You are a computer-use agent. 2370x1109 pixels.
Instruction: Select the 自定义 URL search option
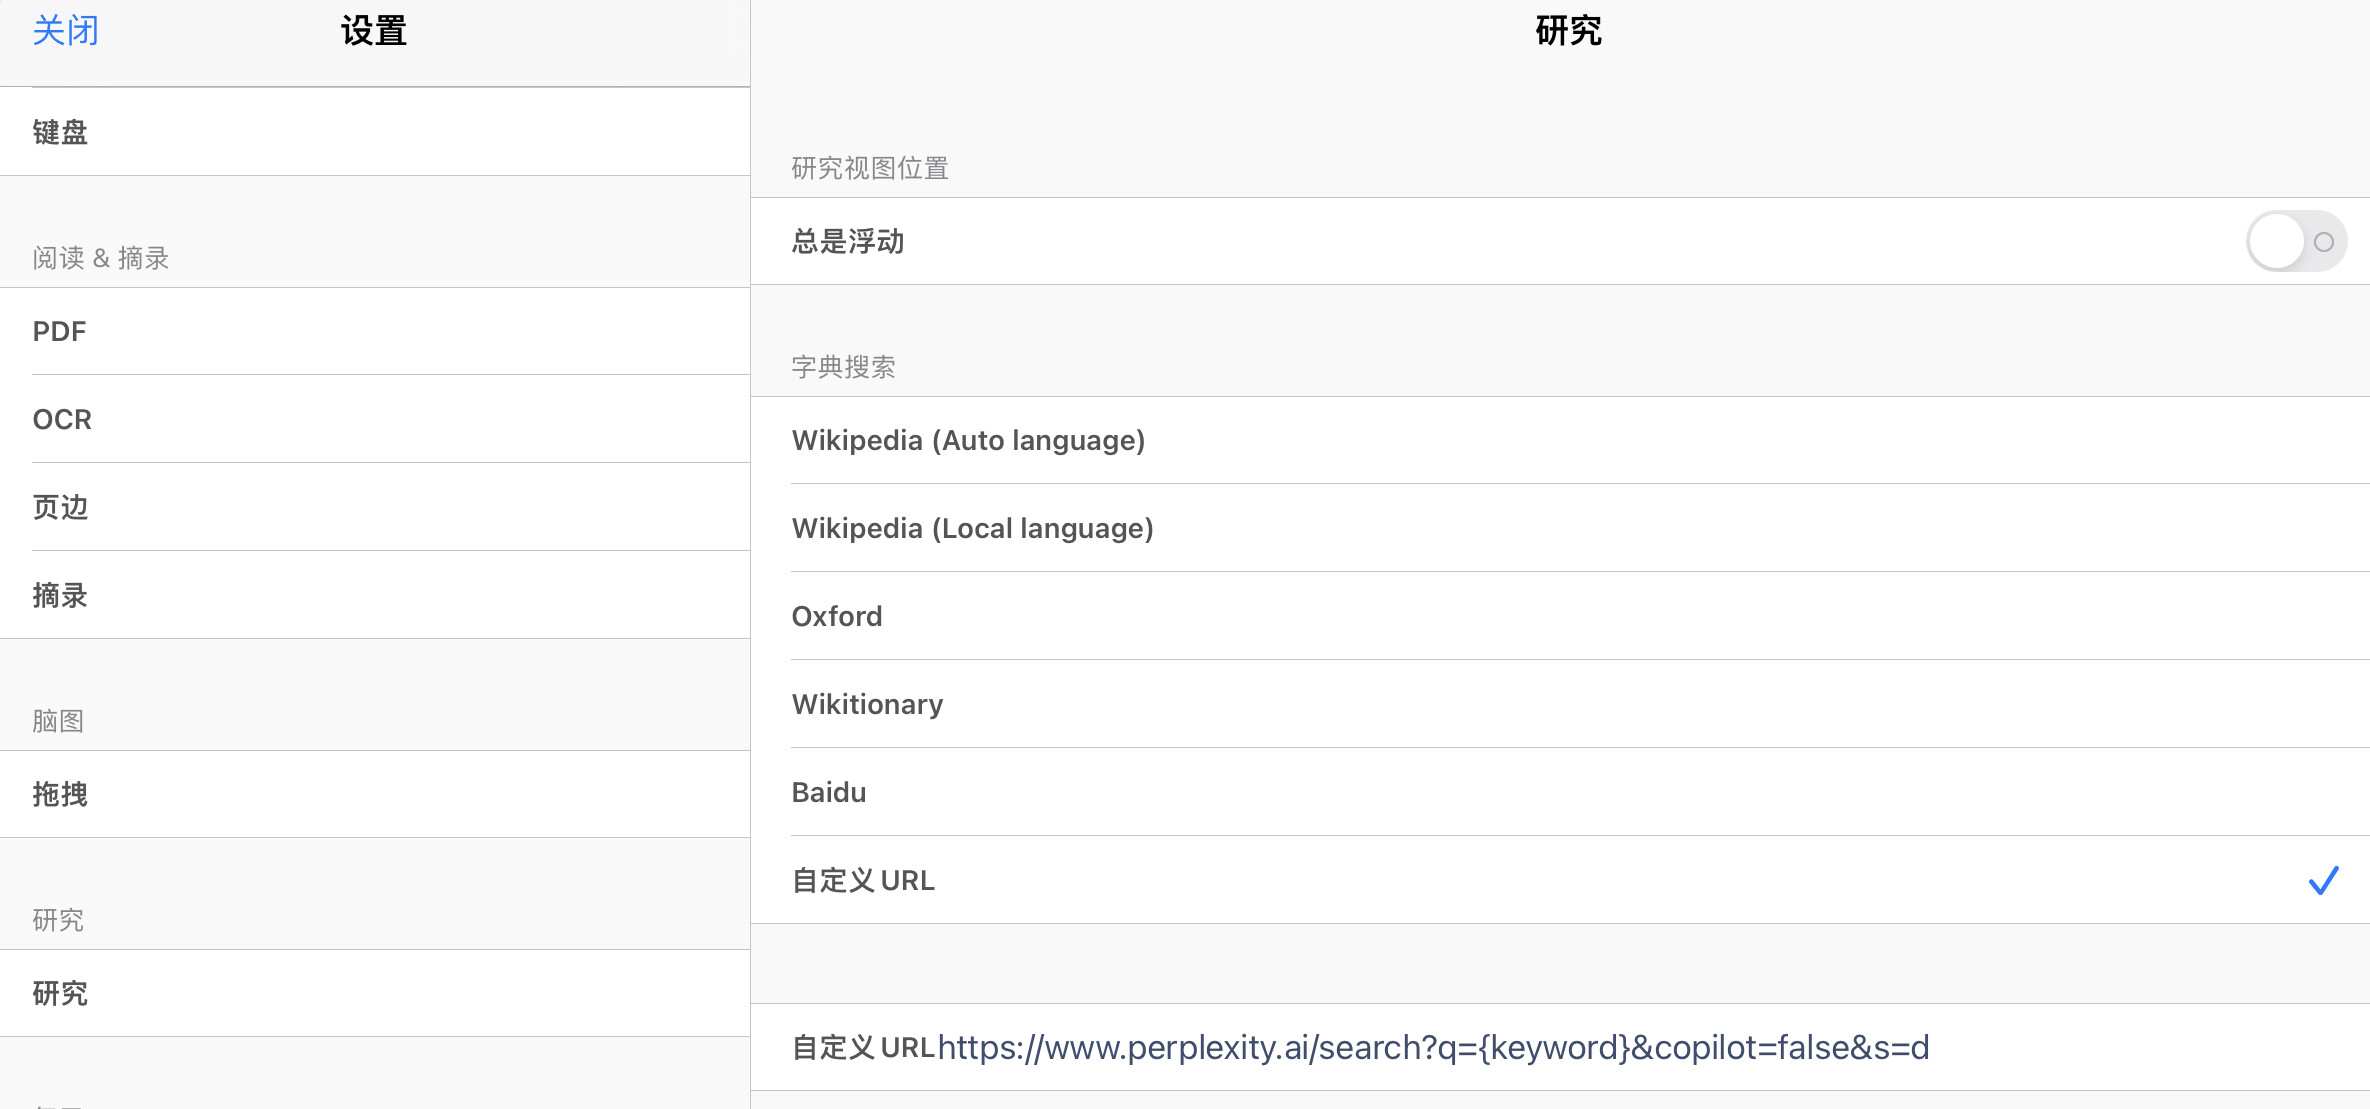click(1560, 880)
